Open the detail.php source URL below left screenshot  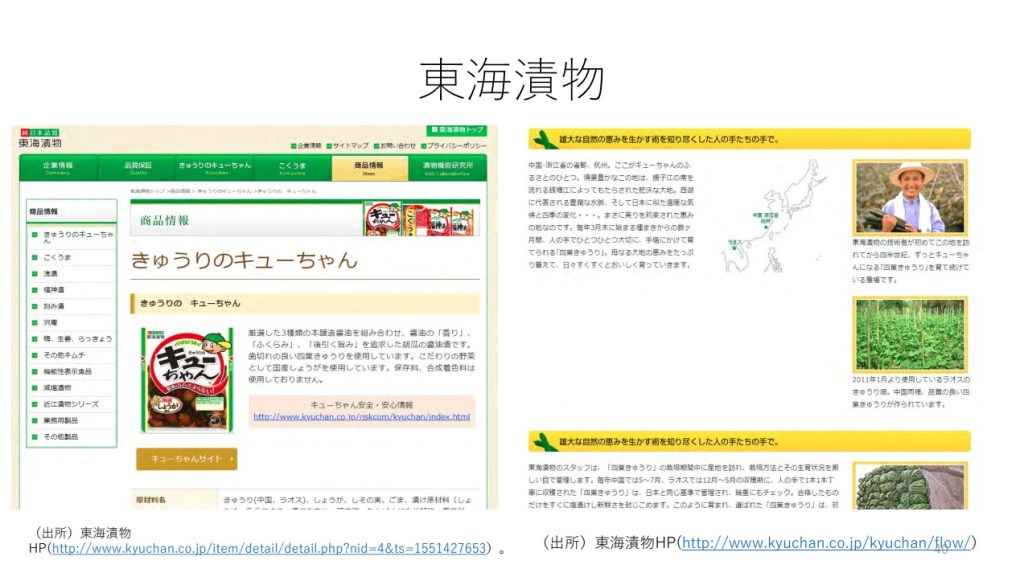(x=269, y=548)
